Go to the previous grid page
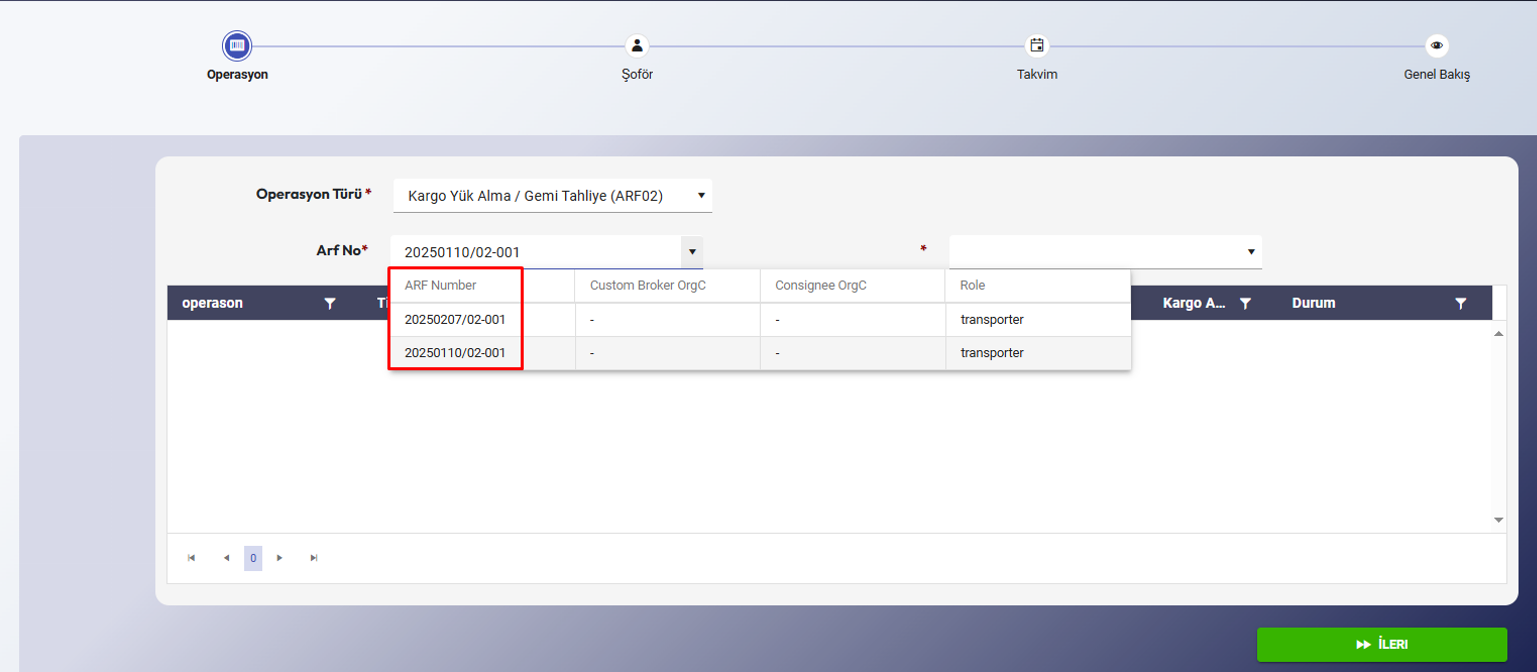Image resolution: width=1537 pixels, height=672 pixels. point(226,558)
